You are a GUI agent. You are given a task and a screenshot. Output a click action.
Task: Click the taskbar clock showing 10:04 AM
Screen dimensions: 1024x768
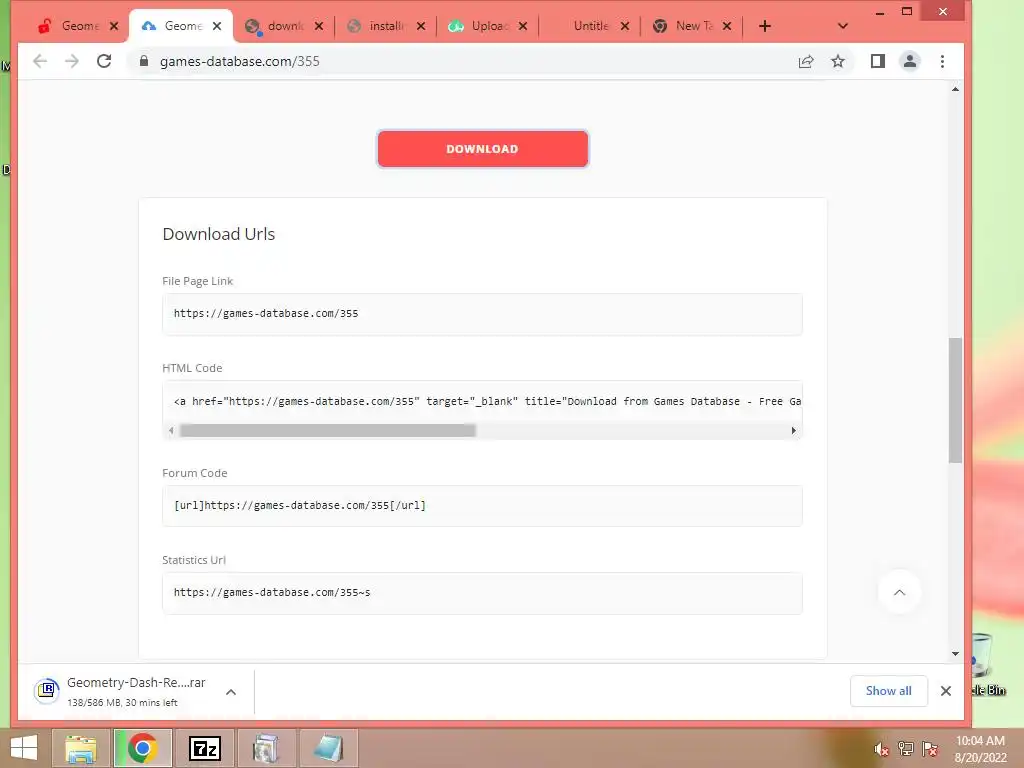pyautogui.click(x=980, y=749)
